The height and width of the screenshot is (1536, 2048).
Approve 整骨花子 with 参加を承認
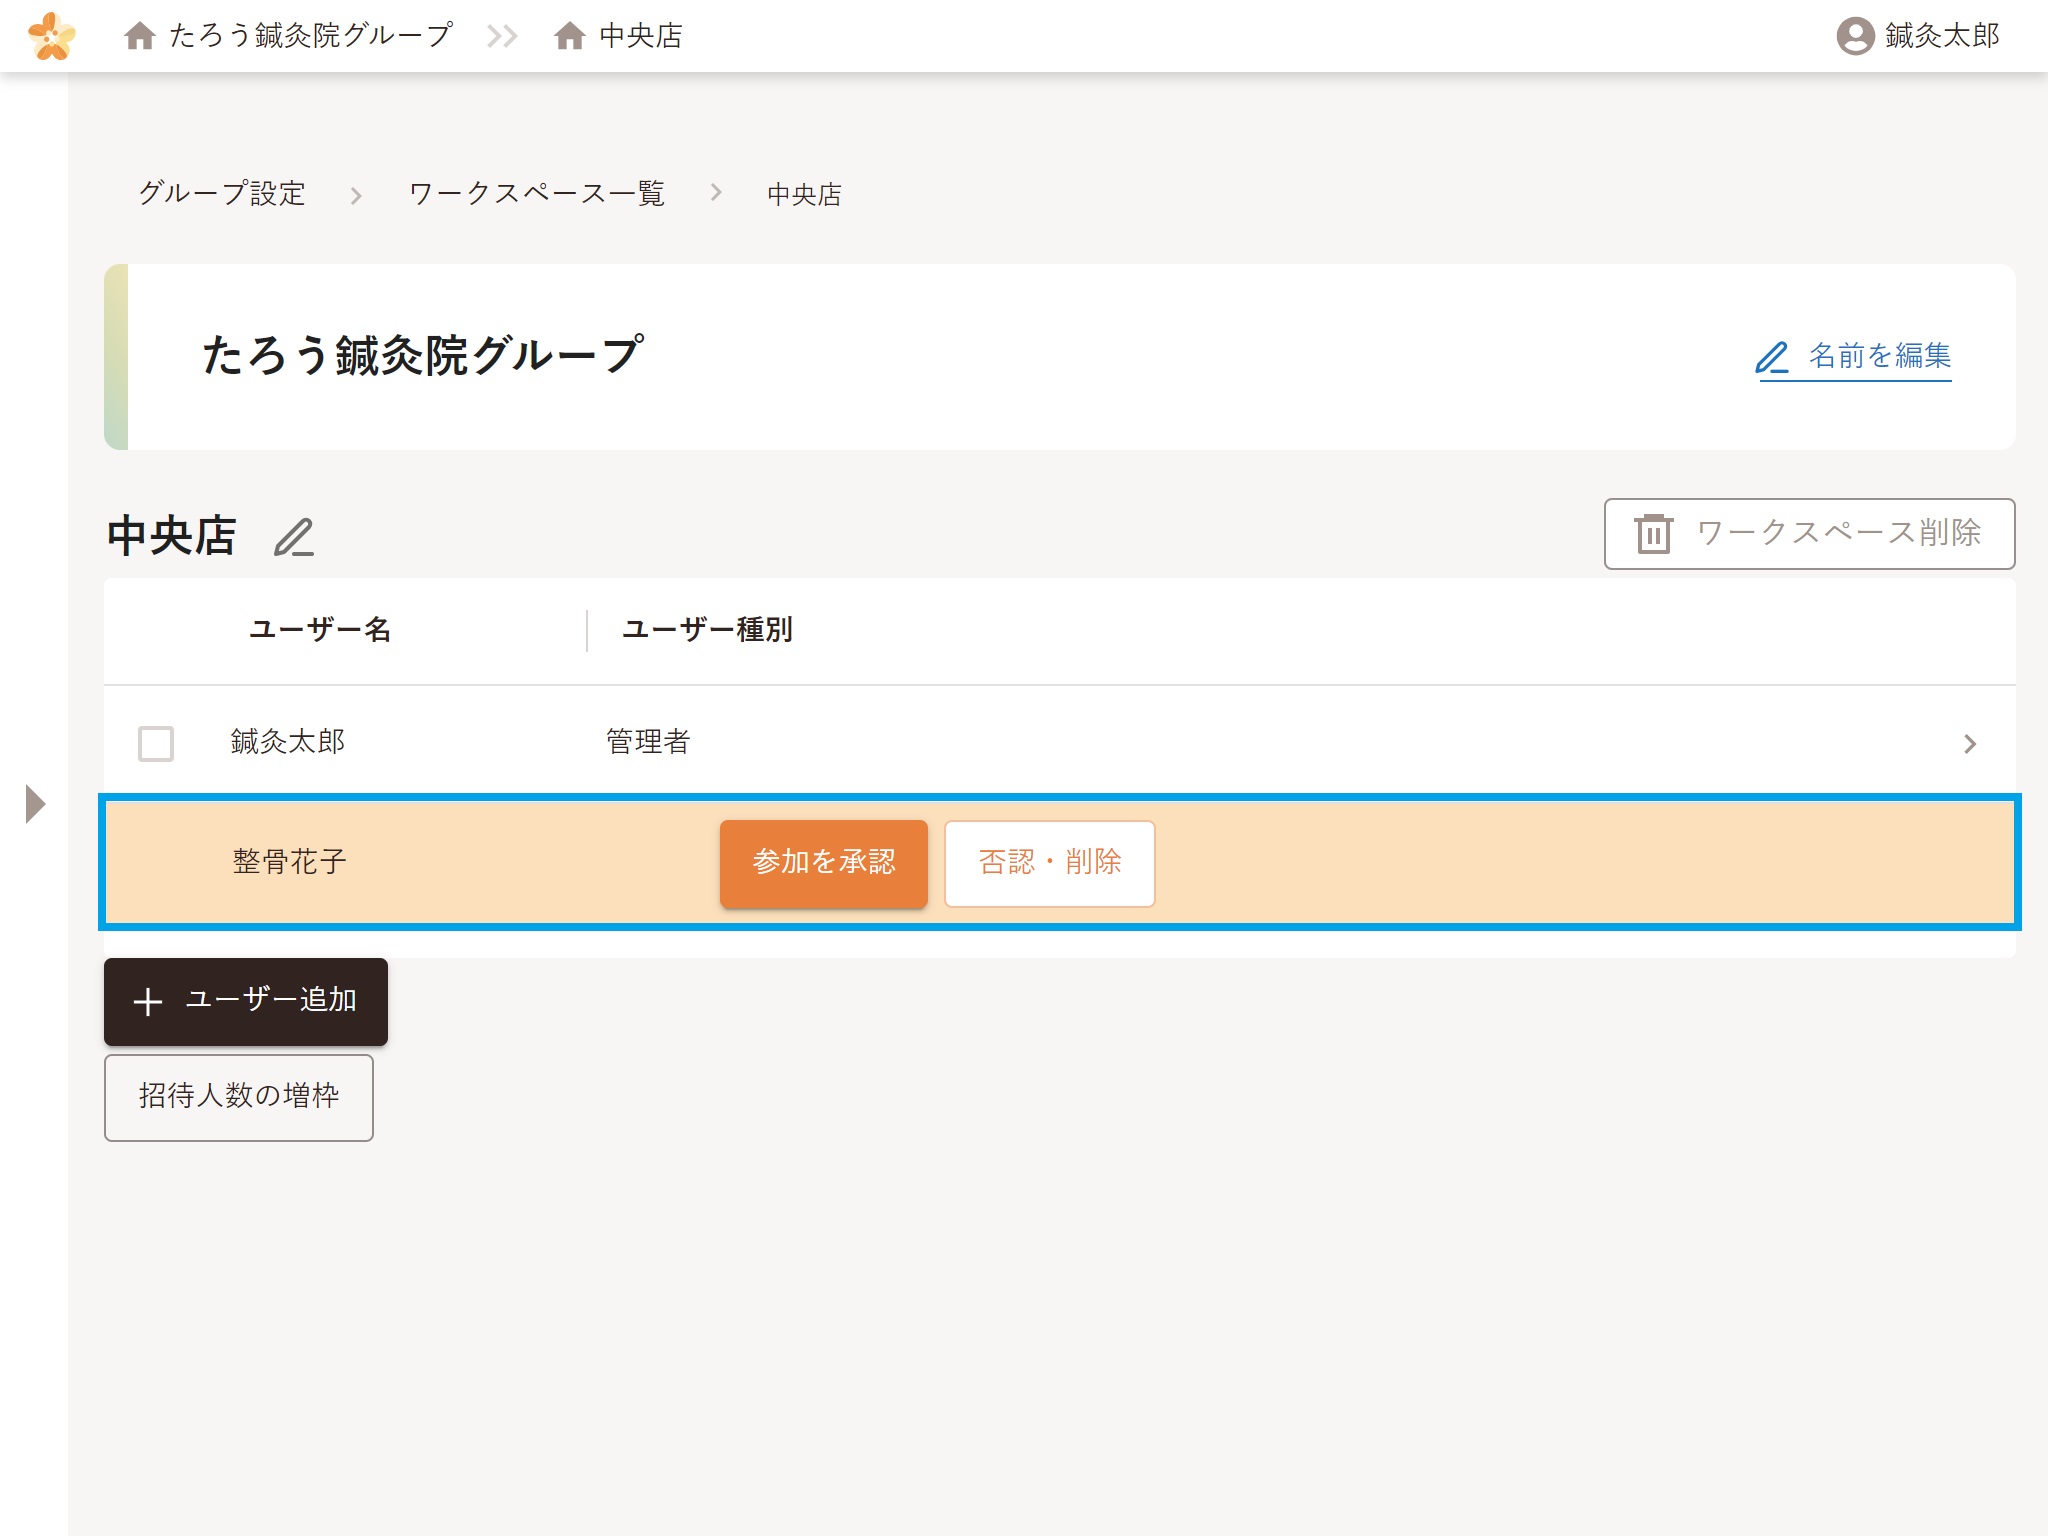(x=824, y=863)
